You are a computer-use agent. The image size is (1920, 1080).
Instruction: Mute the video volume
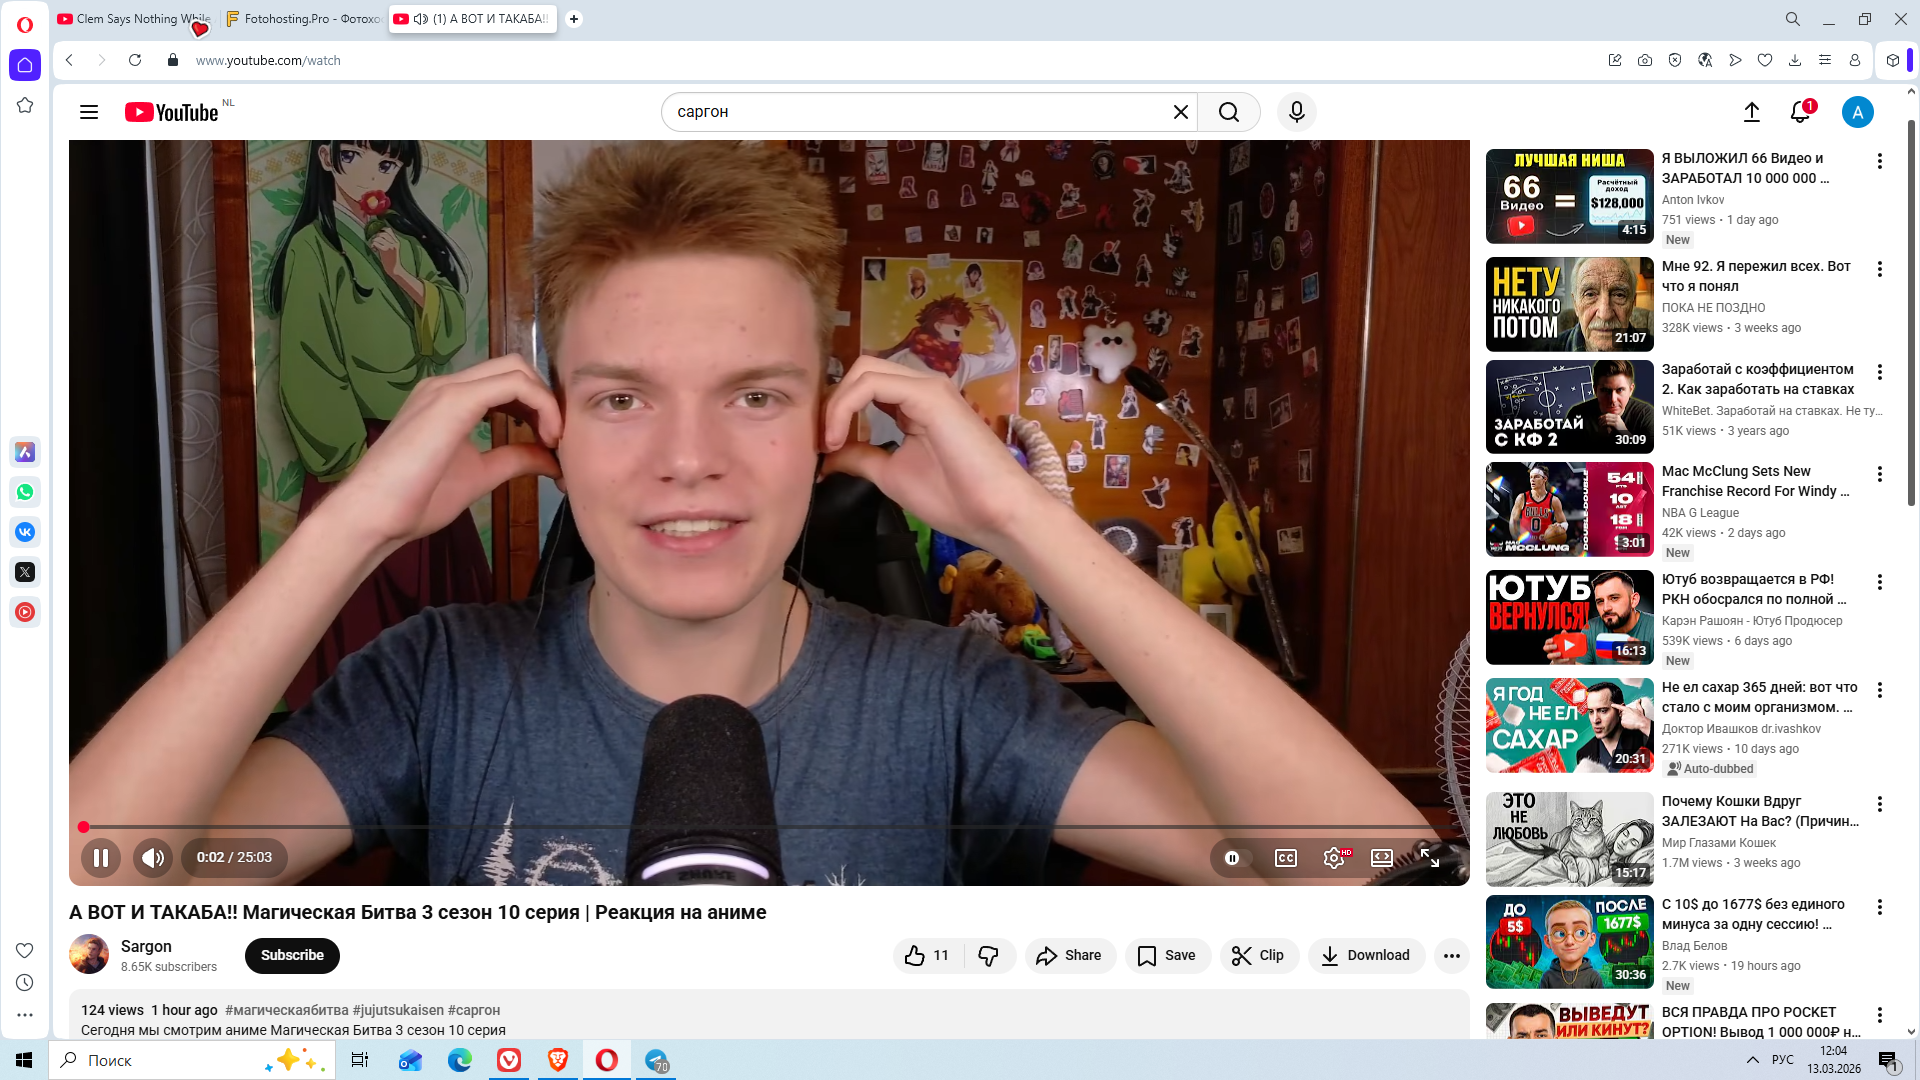click(x=153, y=858)
